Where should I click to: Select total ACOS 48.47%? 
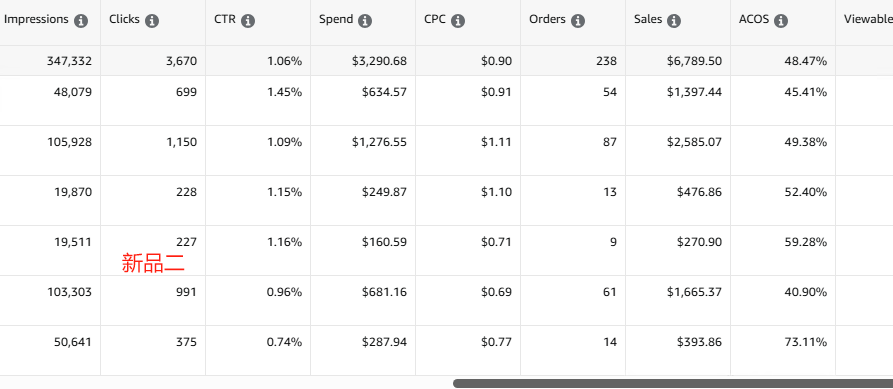tap(805, 61)
